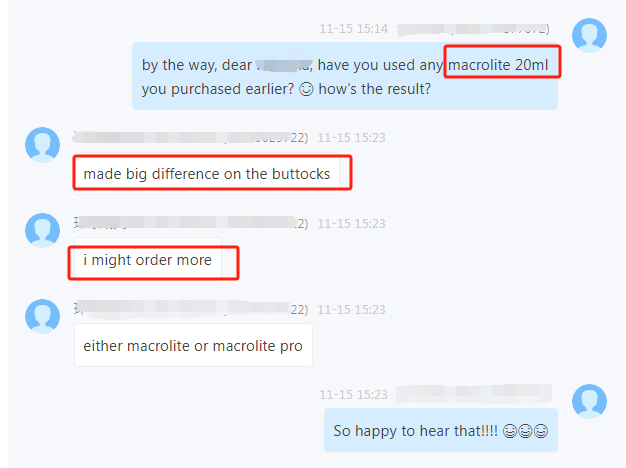Click timestamp above 'either macrolite' message

click(351, 309)
